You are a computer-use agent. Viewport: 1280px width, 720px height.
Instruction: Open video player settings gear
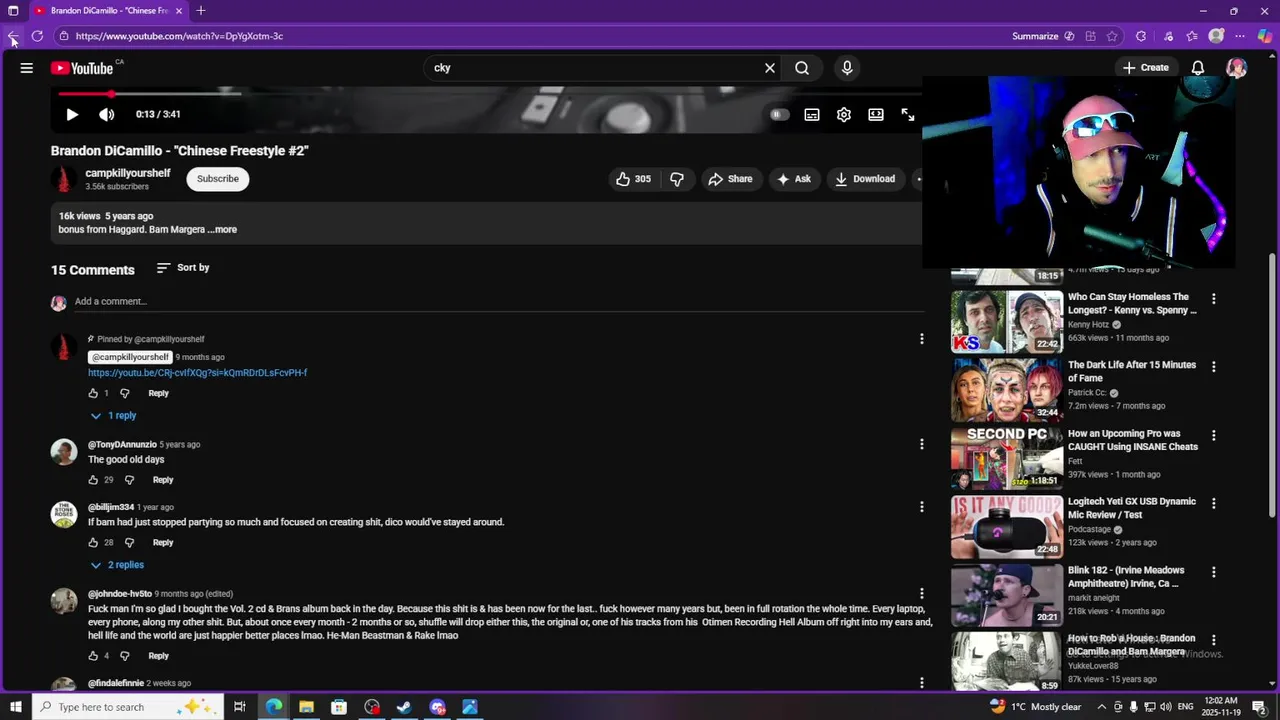844,114
